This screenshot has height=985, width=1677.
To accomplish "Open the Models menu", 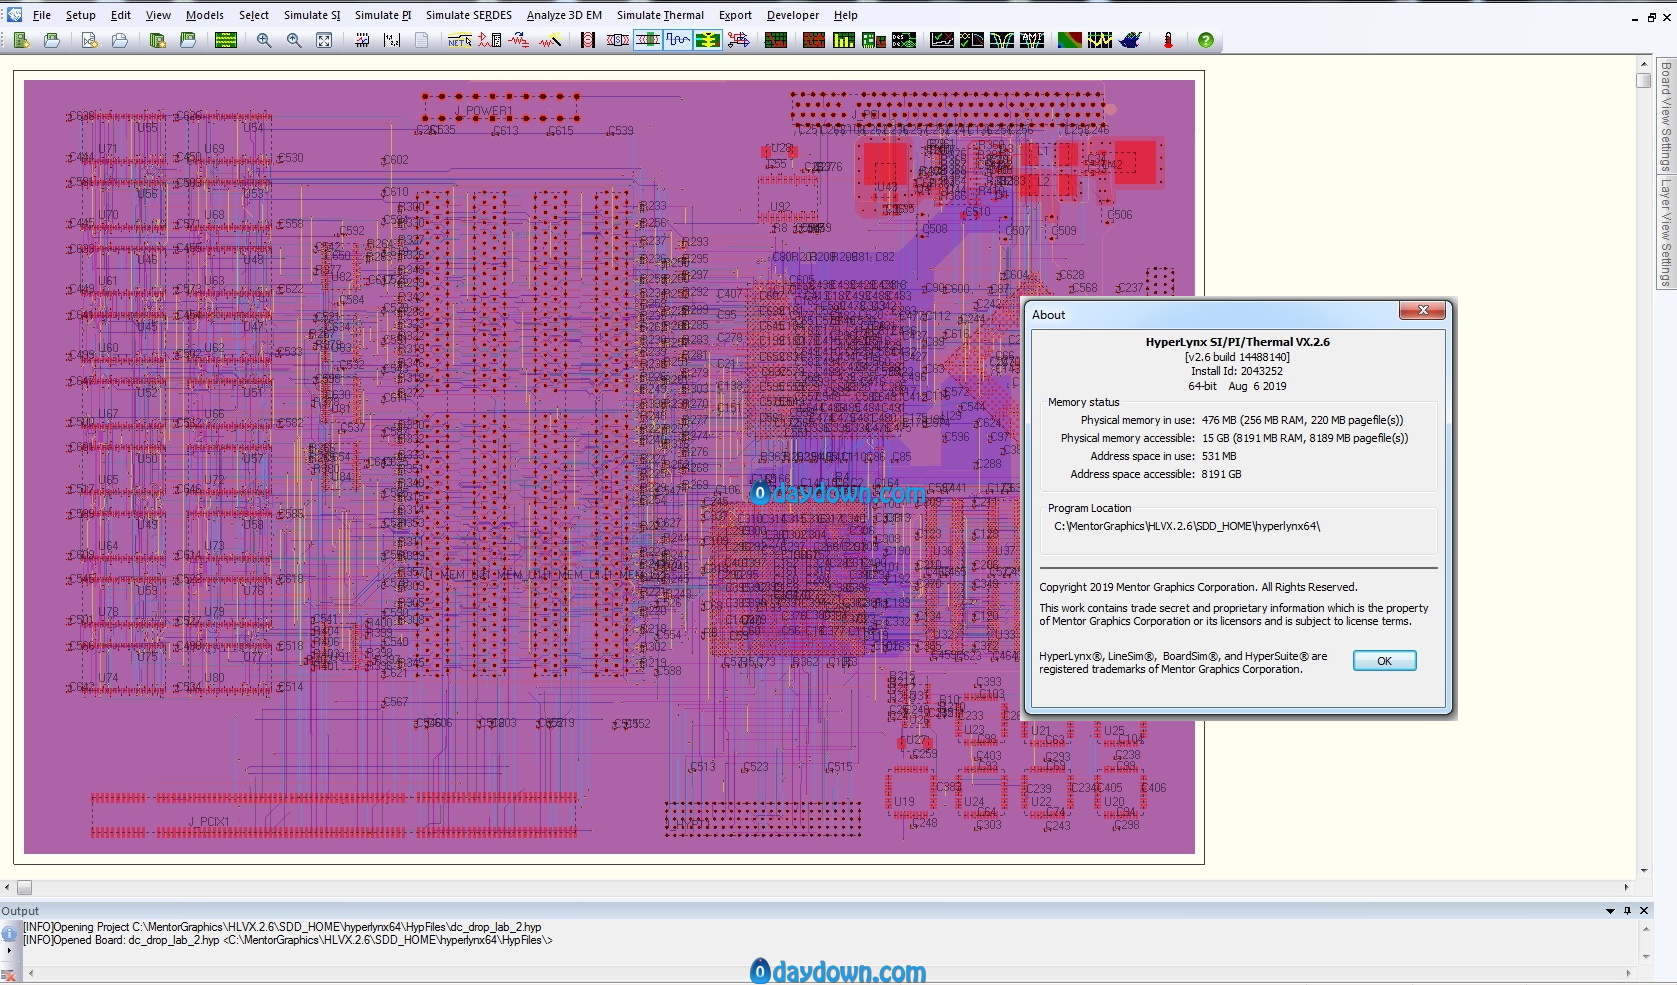I will click(x=205, y=15).
